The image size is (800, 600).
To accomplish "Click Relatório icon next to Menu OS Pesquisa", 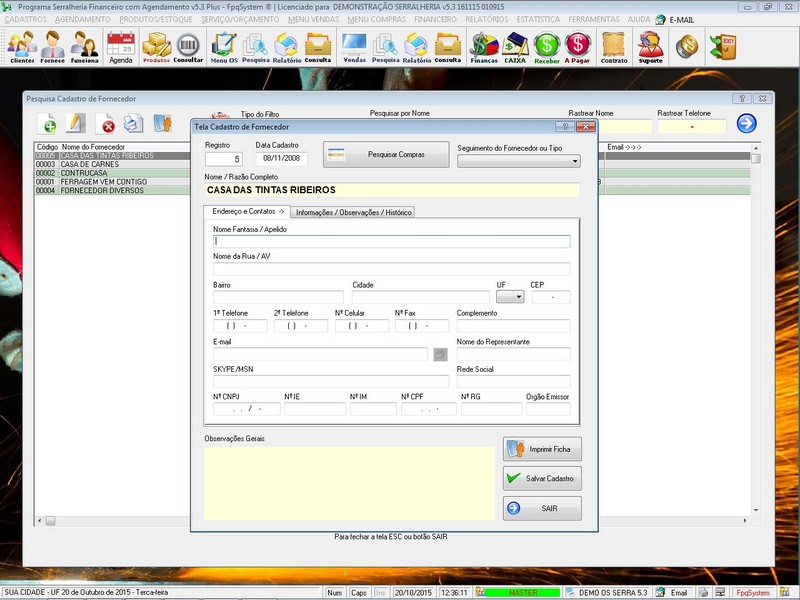I will point(287,47).
